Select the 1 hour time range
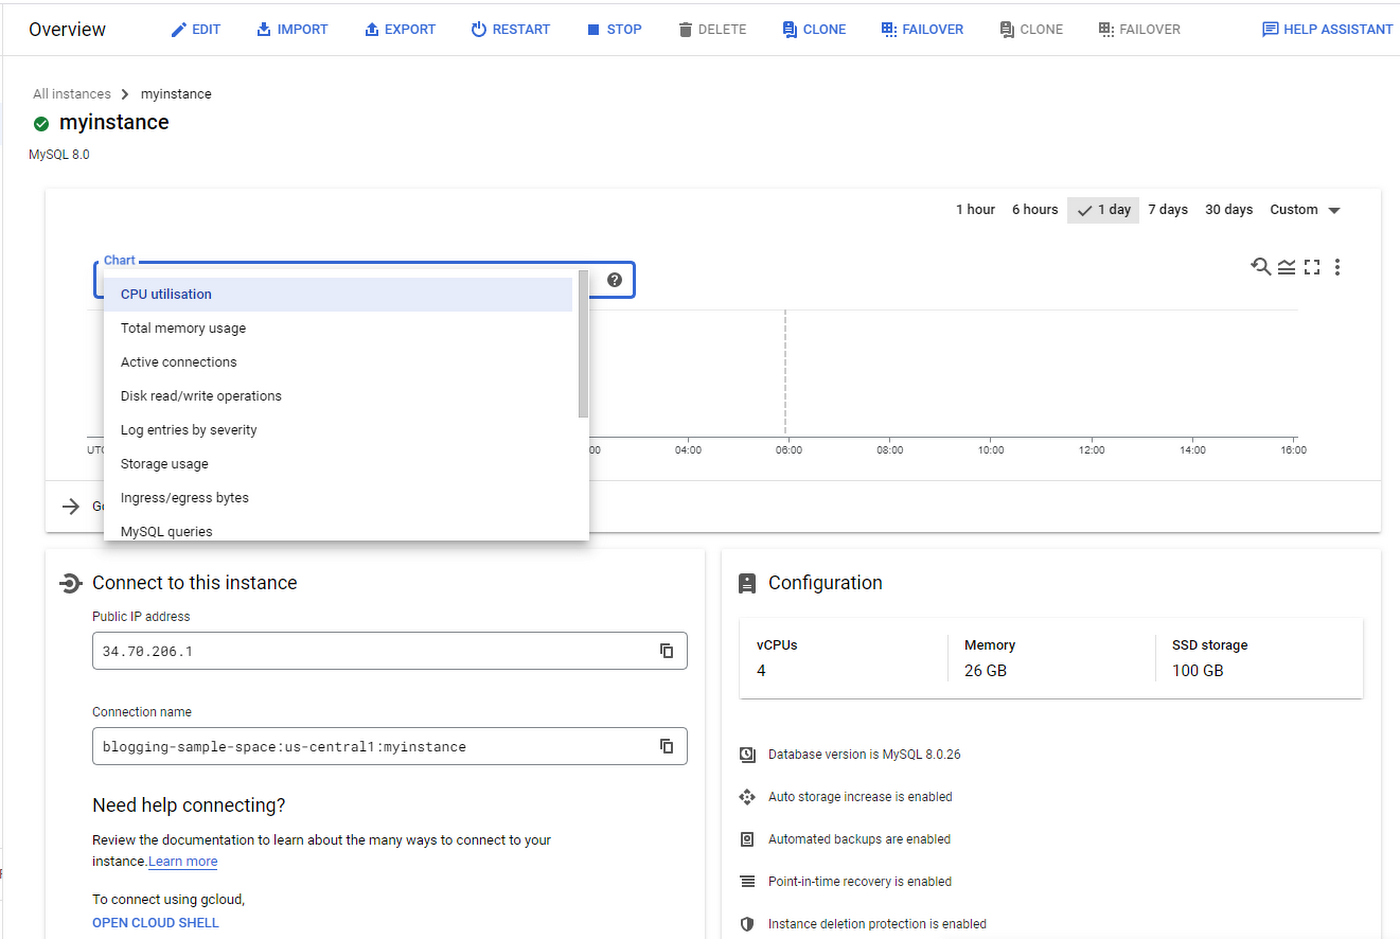 (975, 209)
